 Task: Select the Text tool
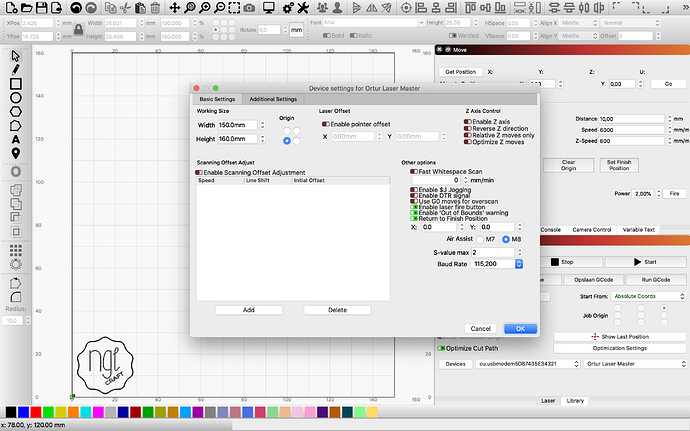click(15, 140)
